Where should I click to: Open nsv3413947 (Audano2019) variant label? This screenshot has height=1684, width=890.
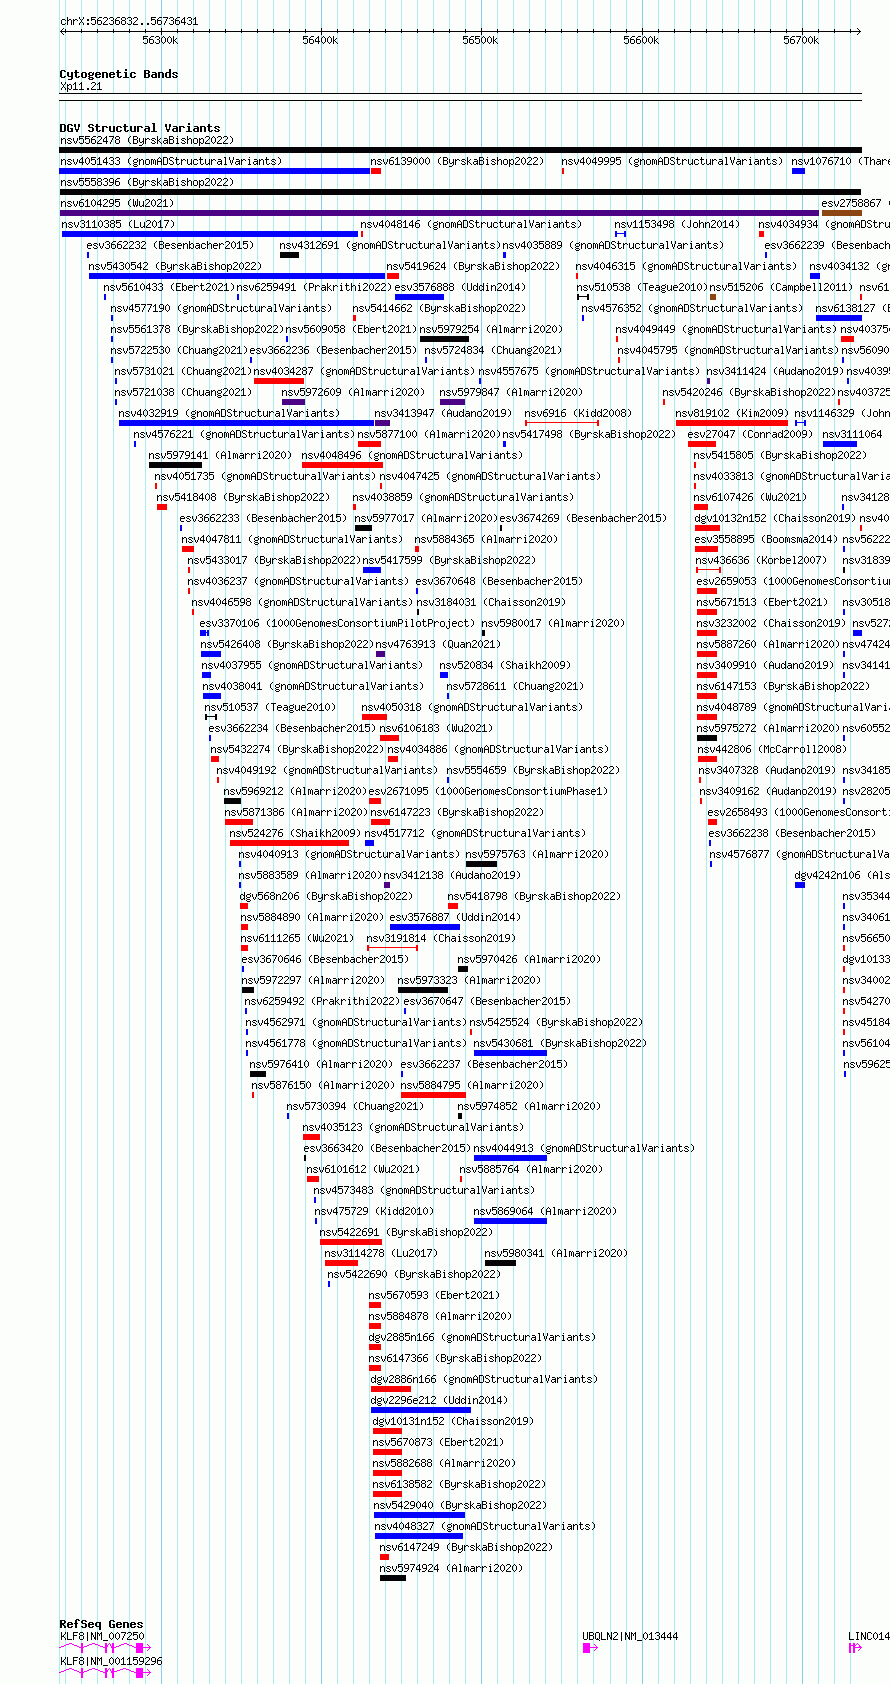(443, 413)
